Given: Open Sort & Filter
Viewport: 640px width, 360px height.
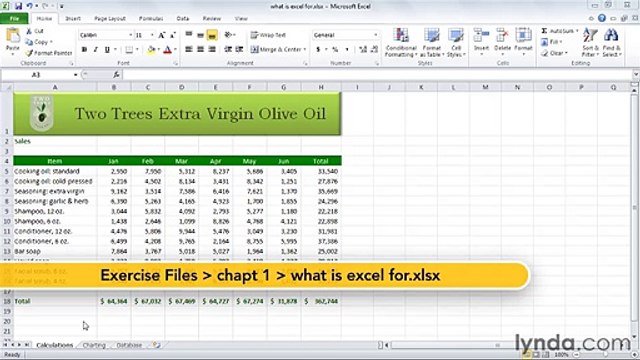Looking at the screenshot, I should click(x=590, y=42).
